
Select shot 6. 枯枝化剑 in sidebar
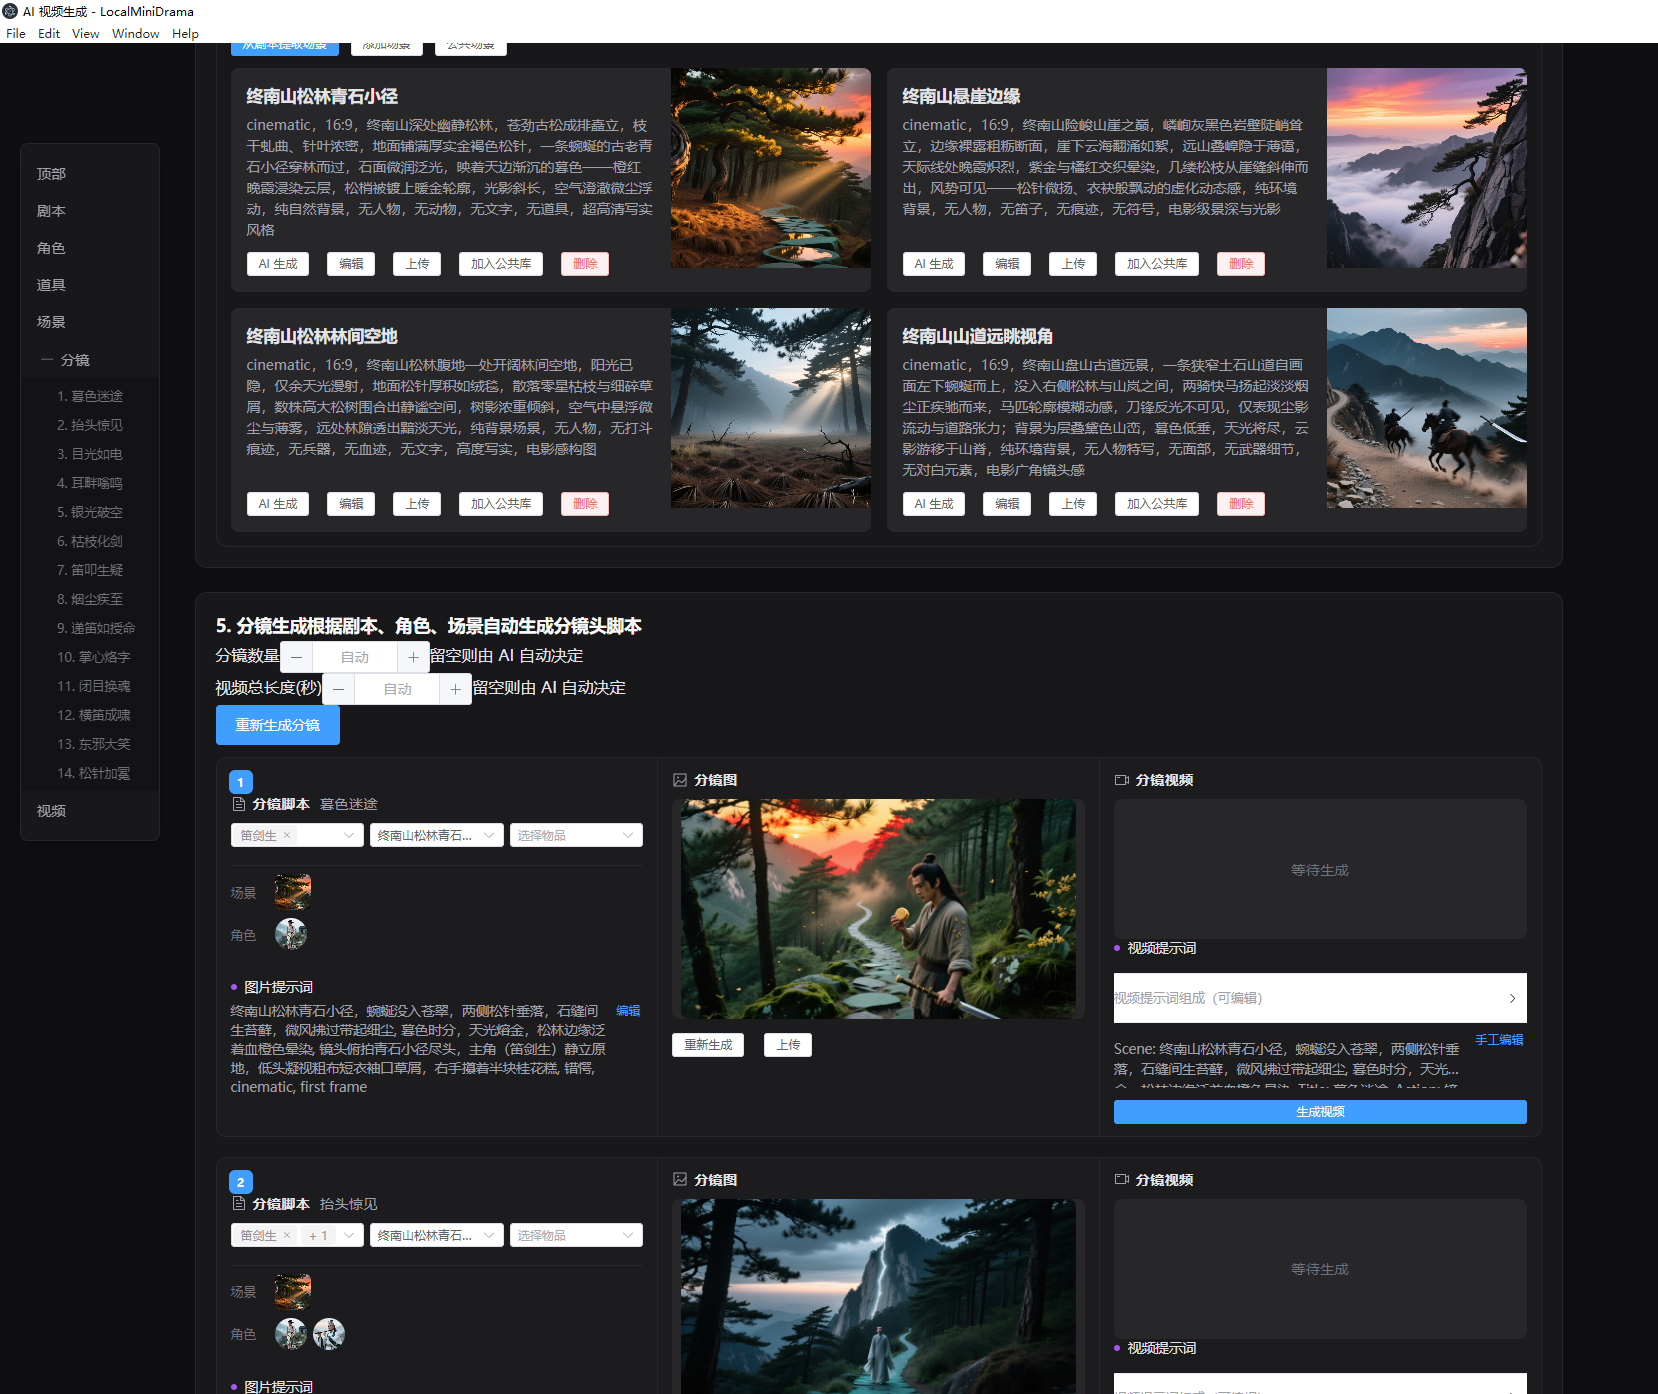(x=90, y=541)
